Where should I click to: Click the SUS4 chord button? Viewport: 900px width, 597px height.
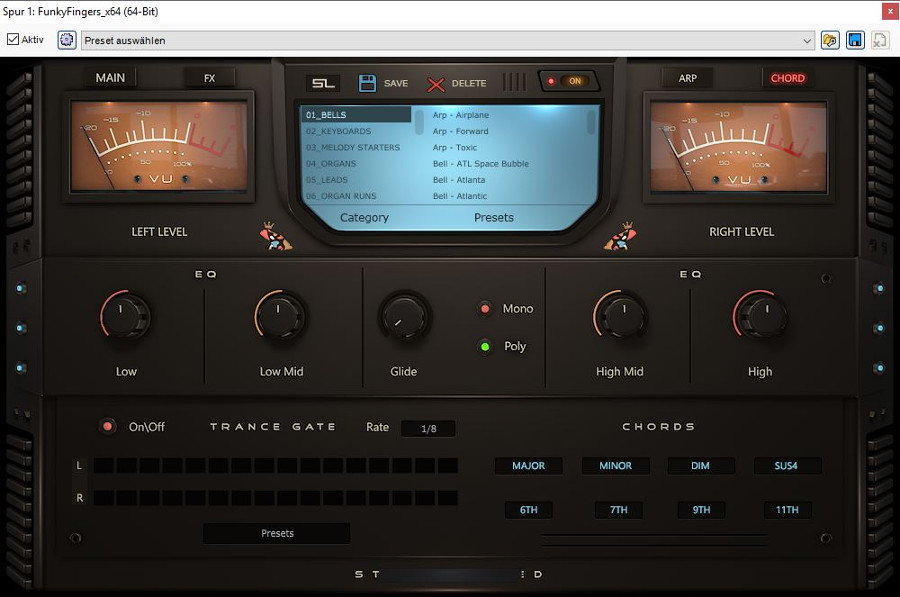click(786, 466)
